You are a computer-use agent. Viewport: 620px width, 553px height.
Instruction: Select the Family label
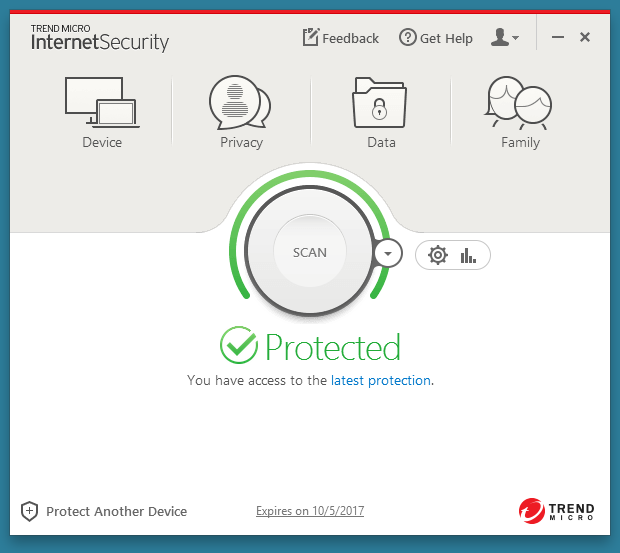click(520, 142)
